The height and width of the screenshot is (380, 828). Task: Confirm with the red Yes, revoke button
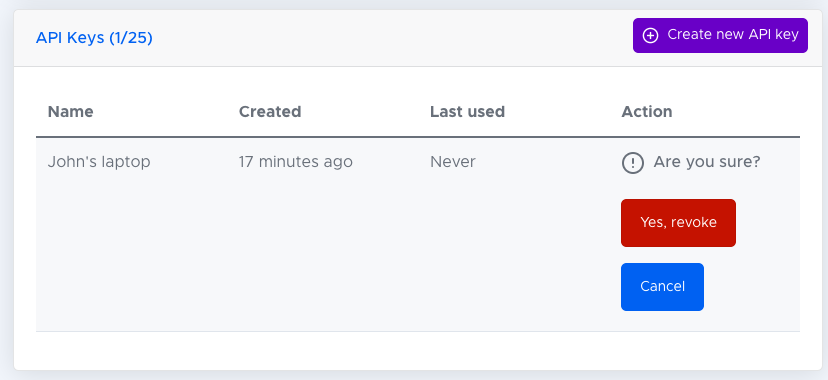pos(678,223)
